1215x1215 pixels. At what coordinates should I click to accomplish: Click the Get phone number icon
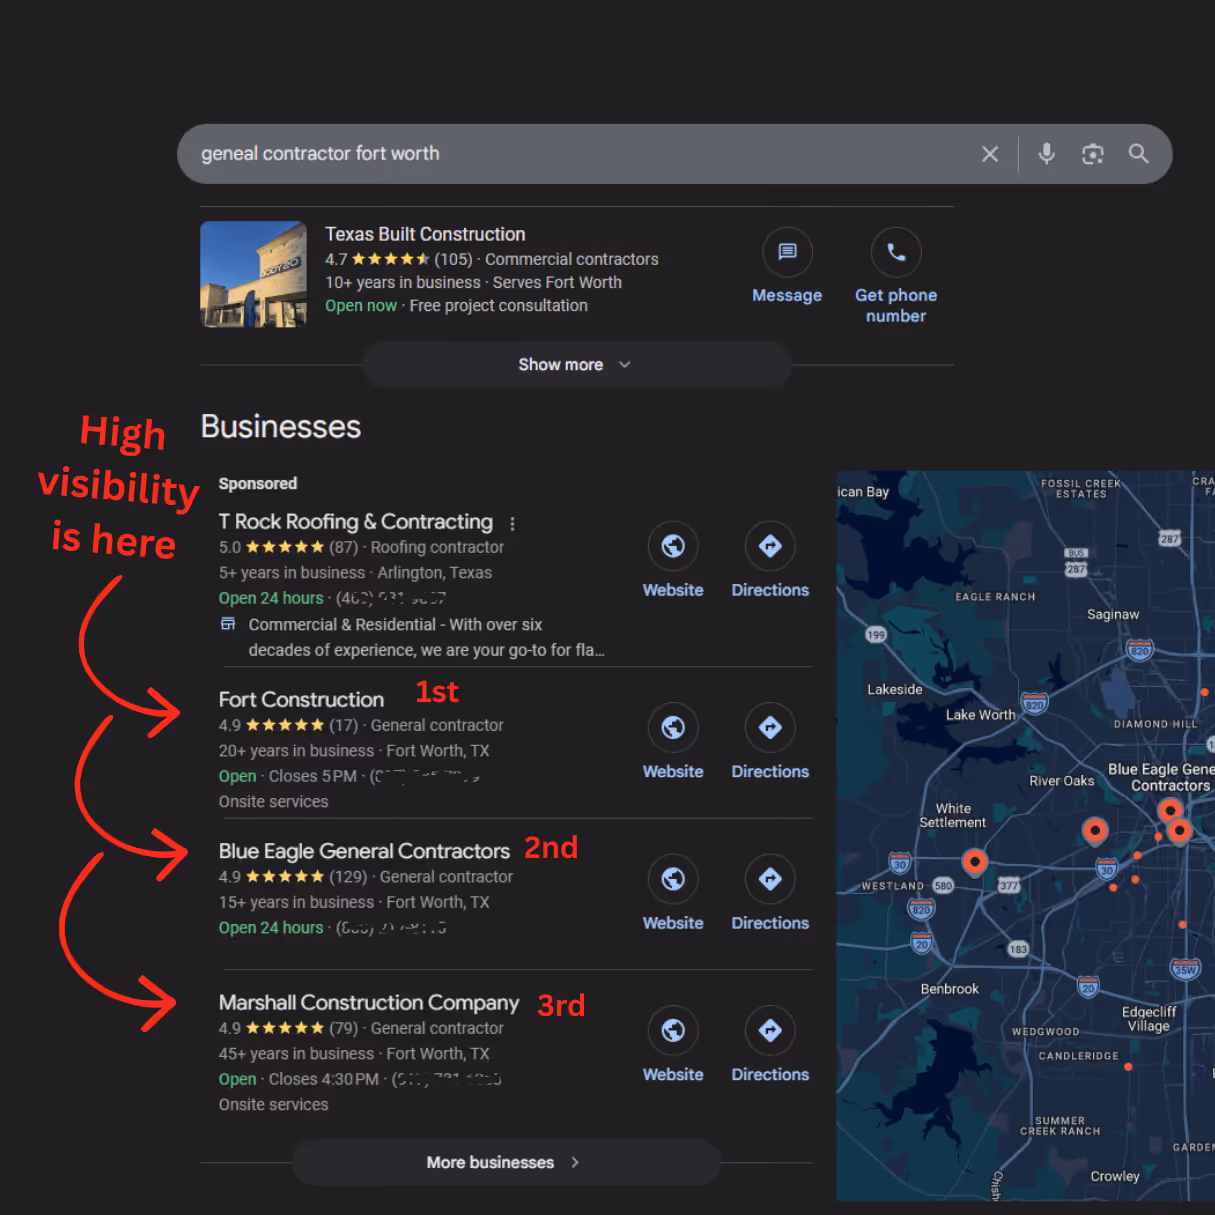896,252
